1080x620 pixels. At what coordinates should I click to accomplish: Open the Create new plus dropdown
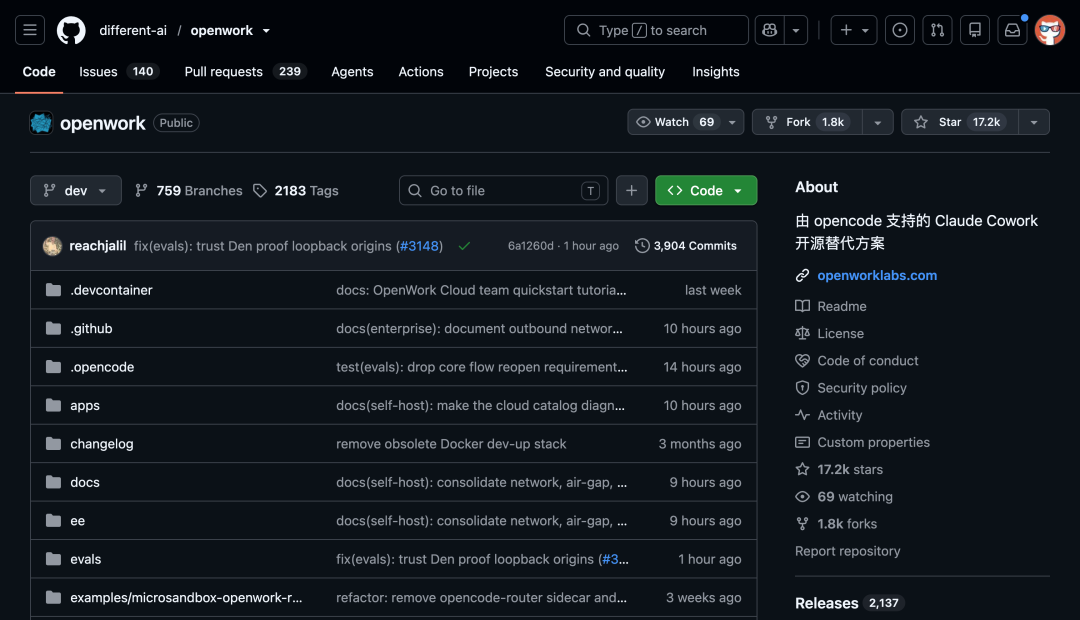click(854, 30)
